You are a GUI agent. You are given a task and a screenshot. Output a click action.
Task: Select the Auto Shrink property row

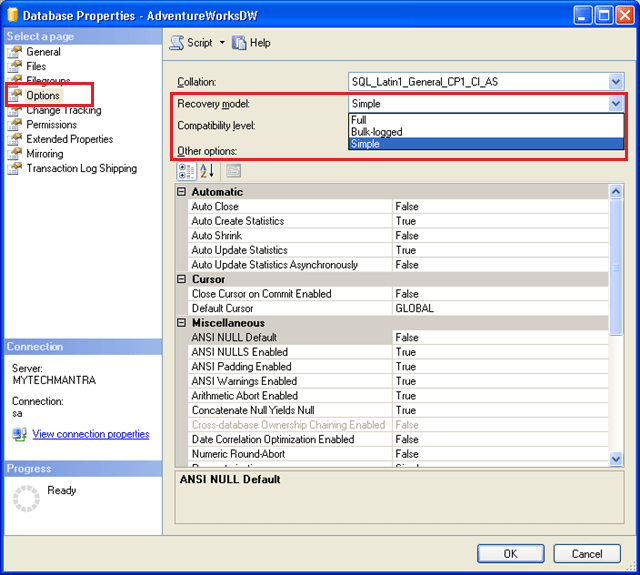coord(398,235)
